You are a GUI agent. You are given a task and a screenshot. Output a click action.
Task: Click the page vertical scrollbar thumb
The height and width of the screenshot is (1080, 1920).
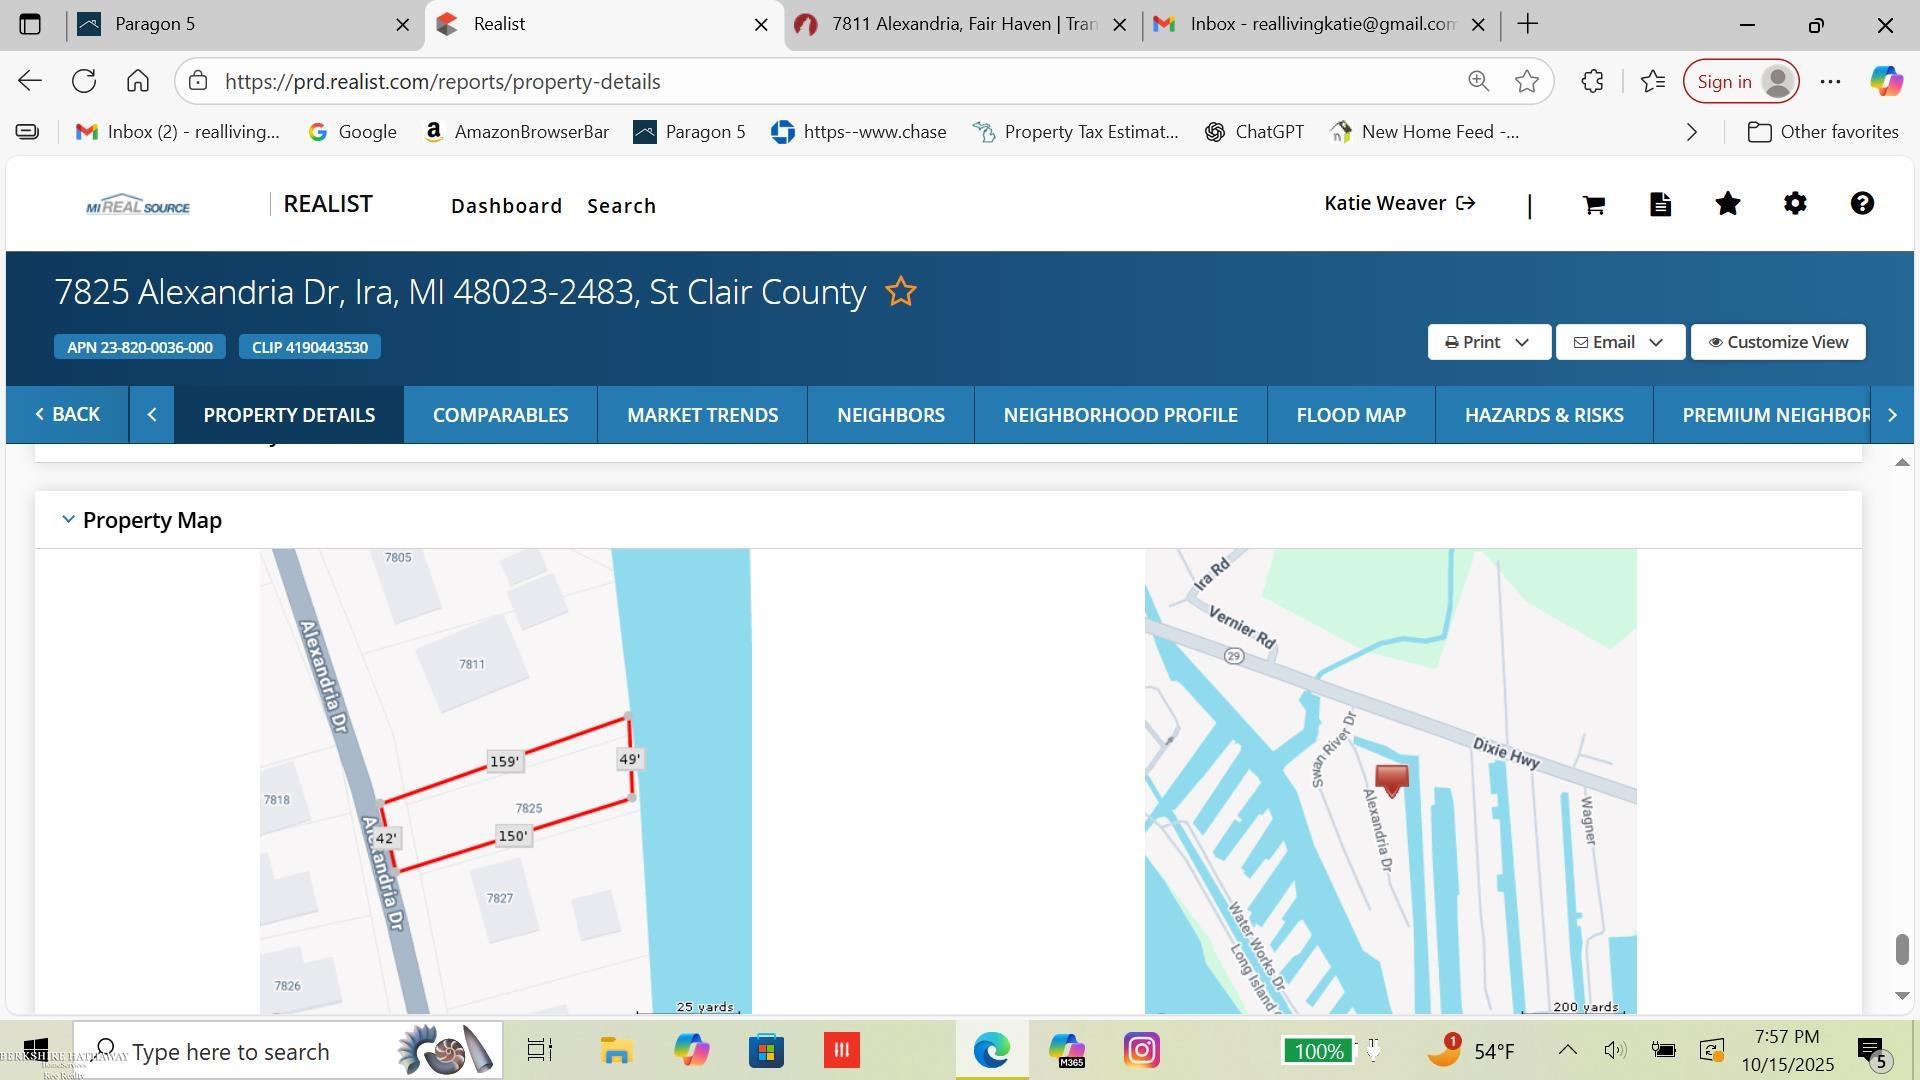pos(1902,950)
